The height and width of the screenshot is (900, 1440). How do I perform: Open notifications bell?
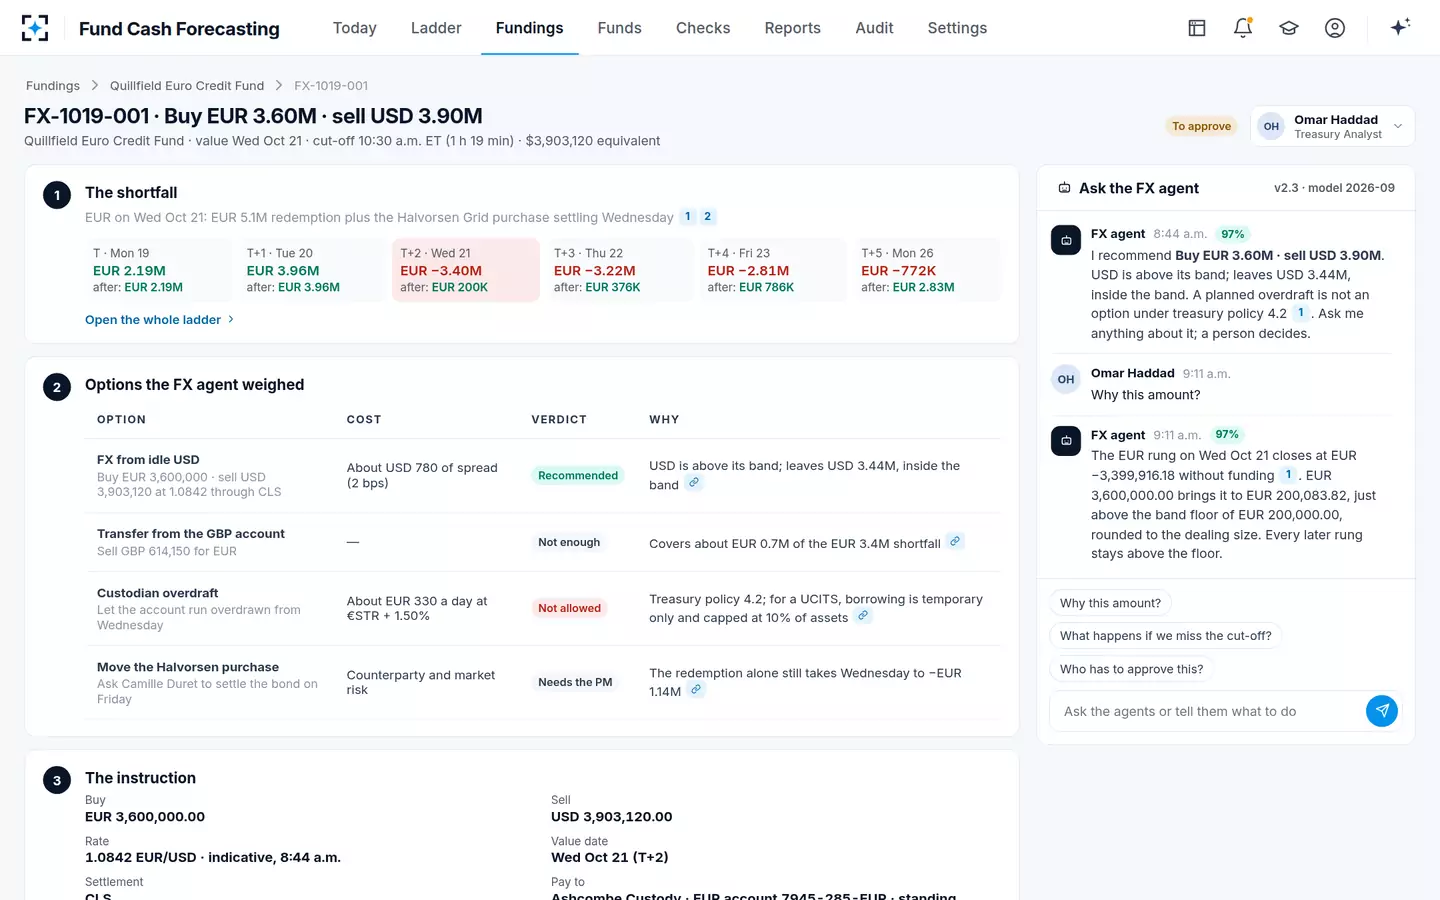click(1243, 28)
